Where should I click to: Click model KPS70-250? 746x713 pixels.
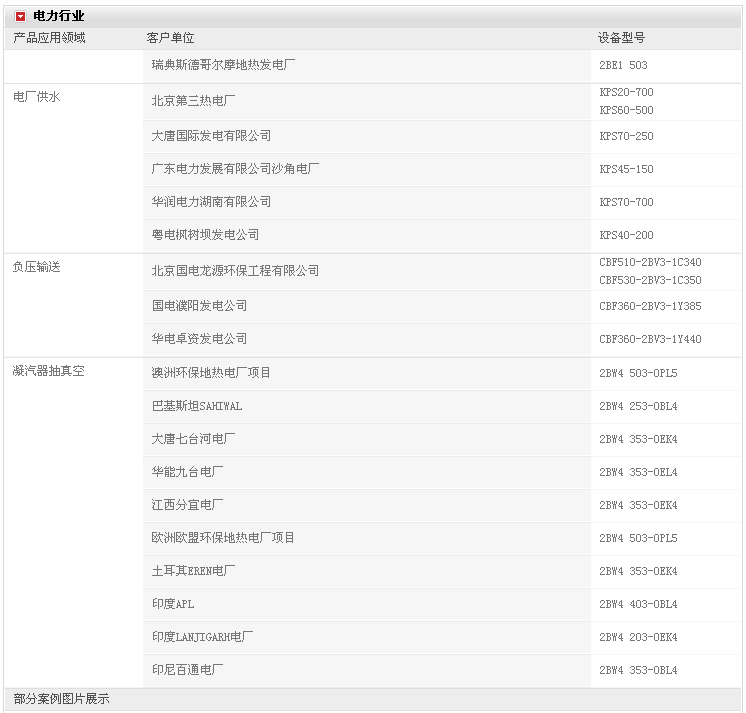(626, 137)
